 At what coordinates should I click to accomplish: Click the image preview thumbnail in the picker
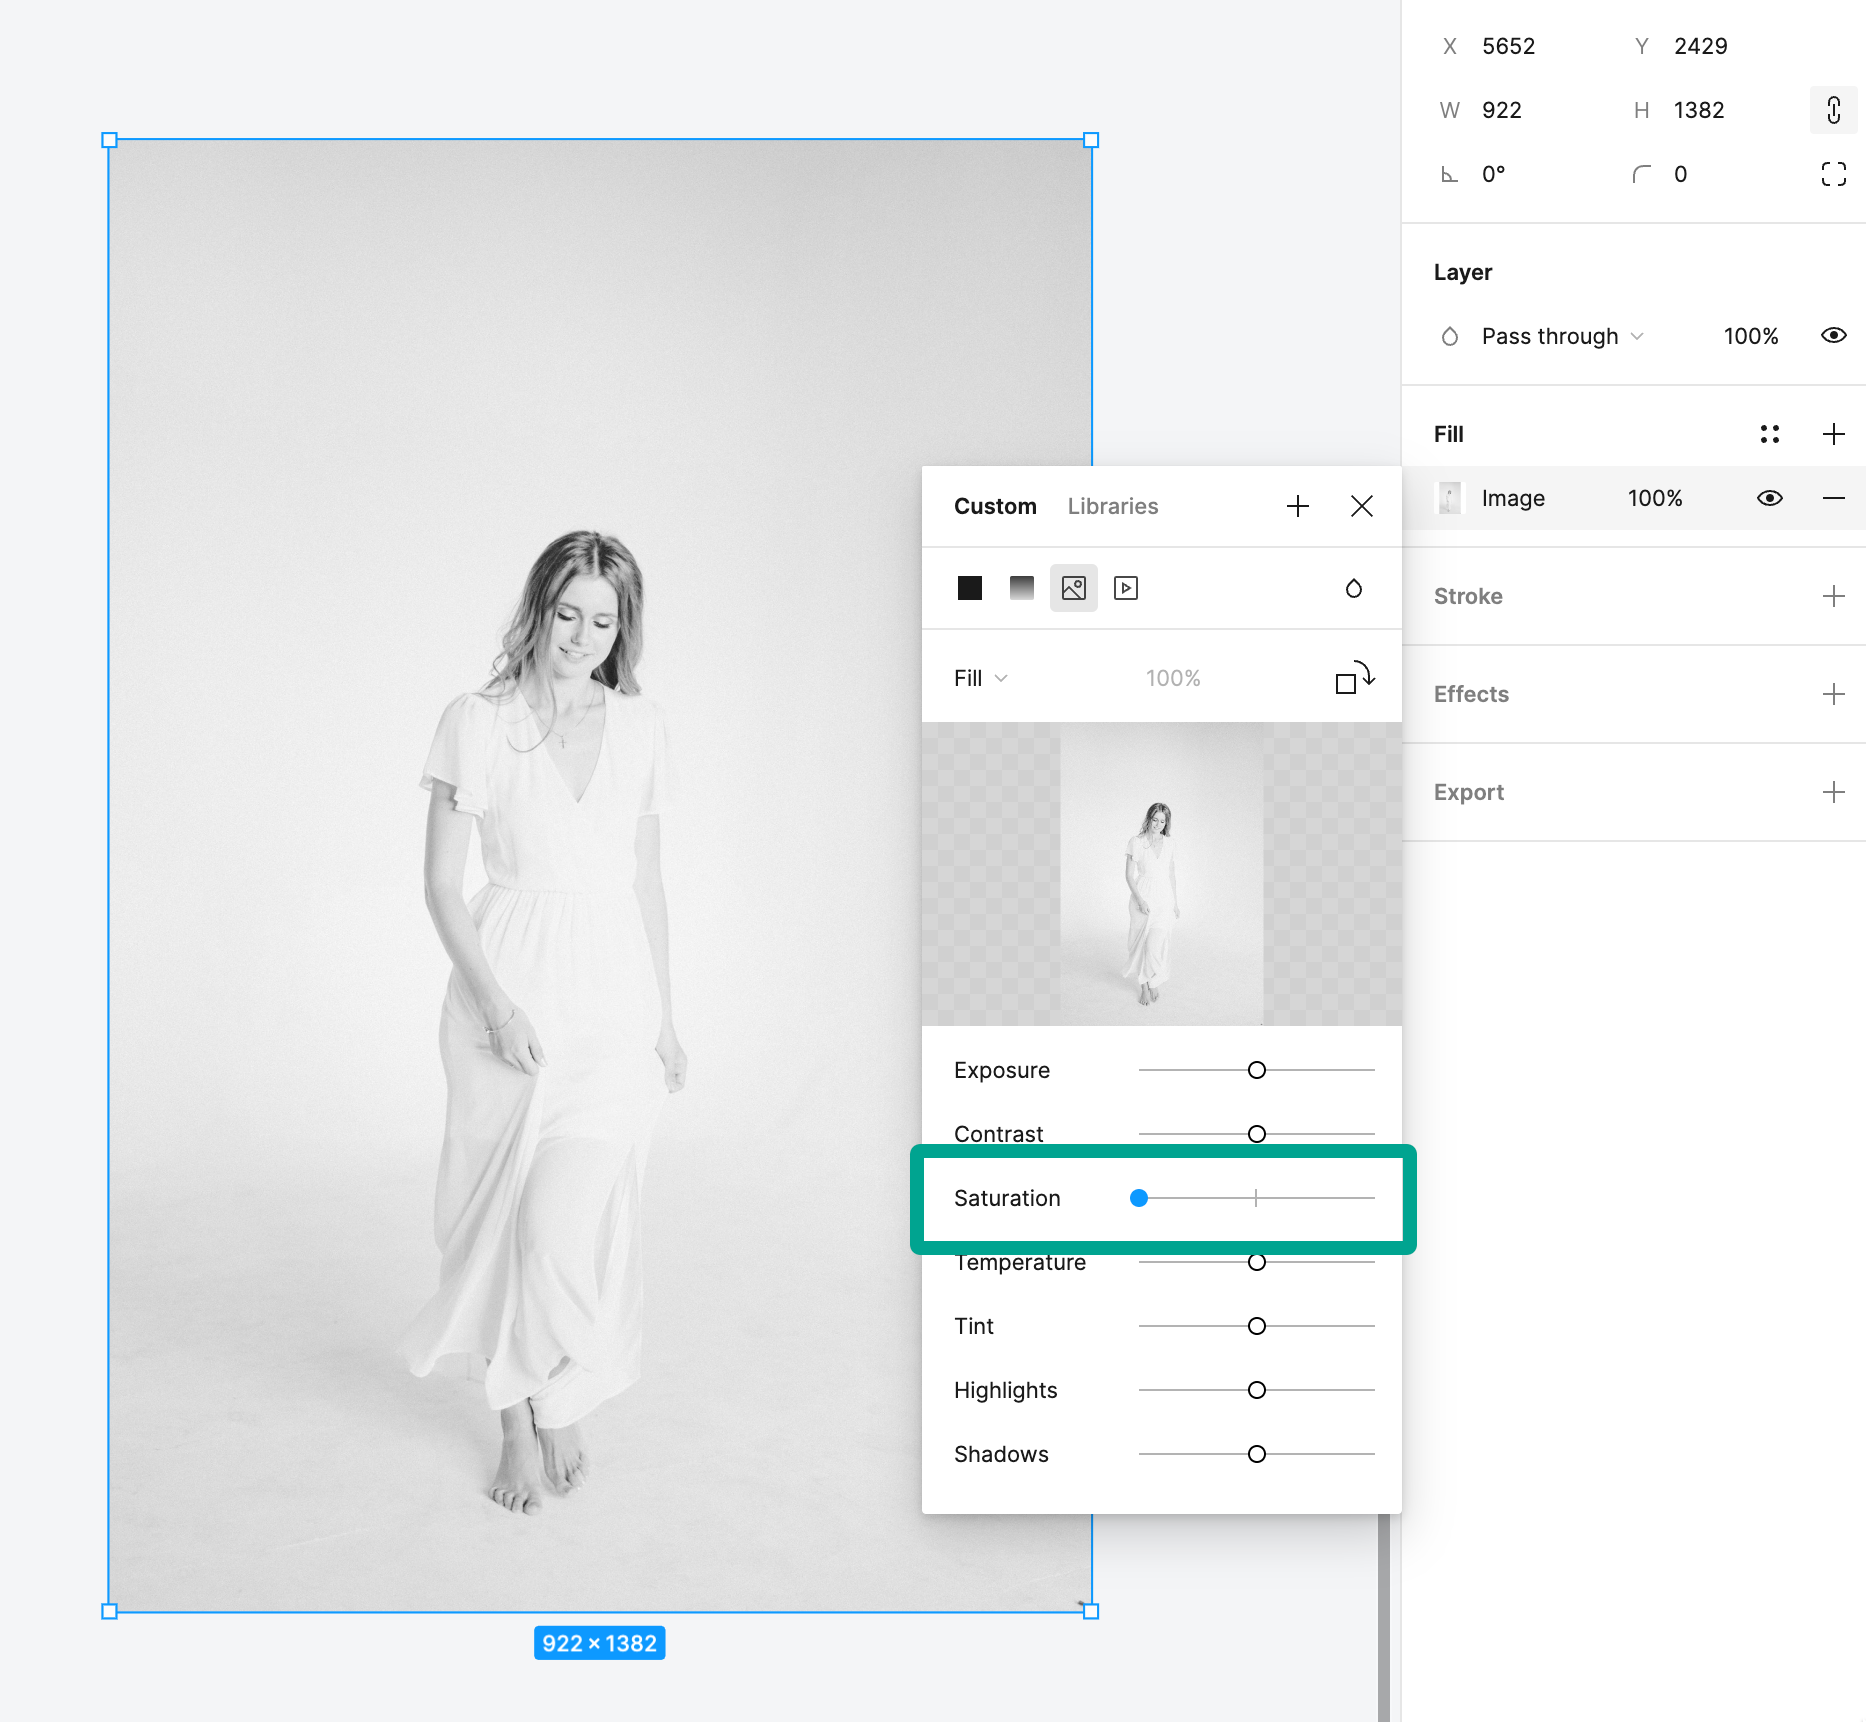tap(1162, 877)
